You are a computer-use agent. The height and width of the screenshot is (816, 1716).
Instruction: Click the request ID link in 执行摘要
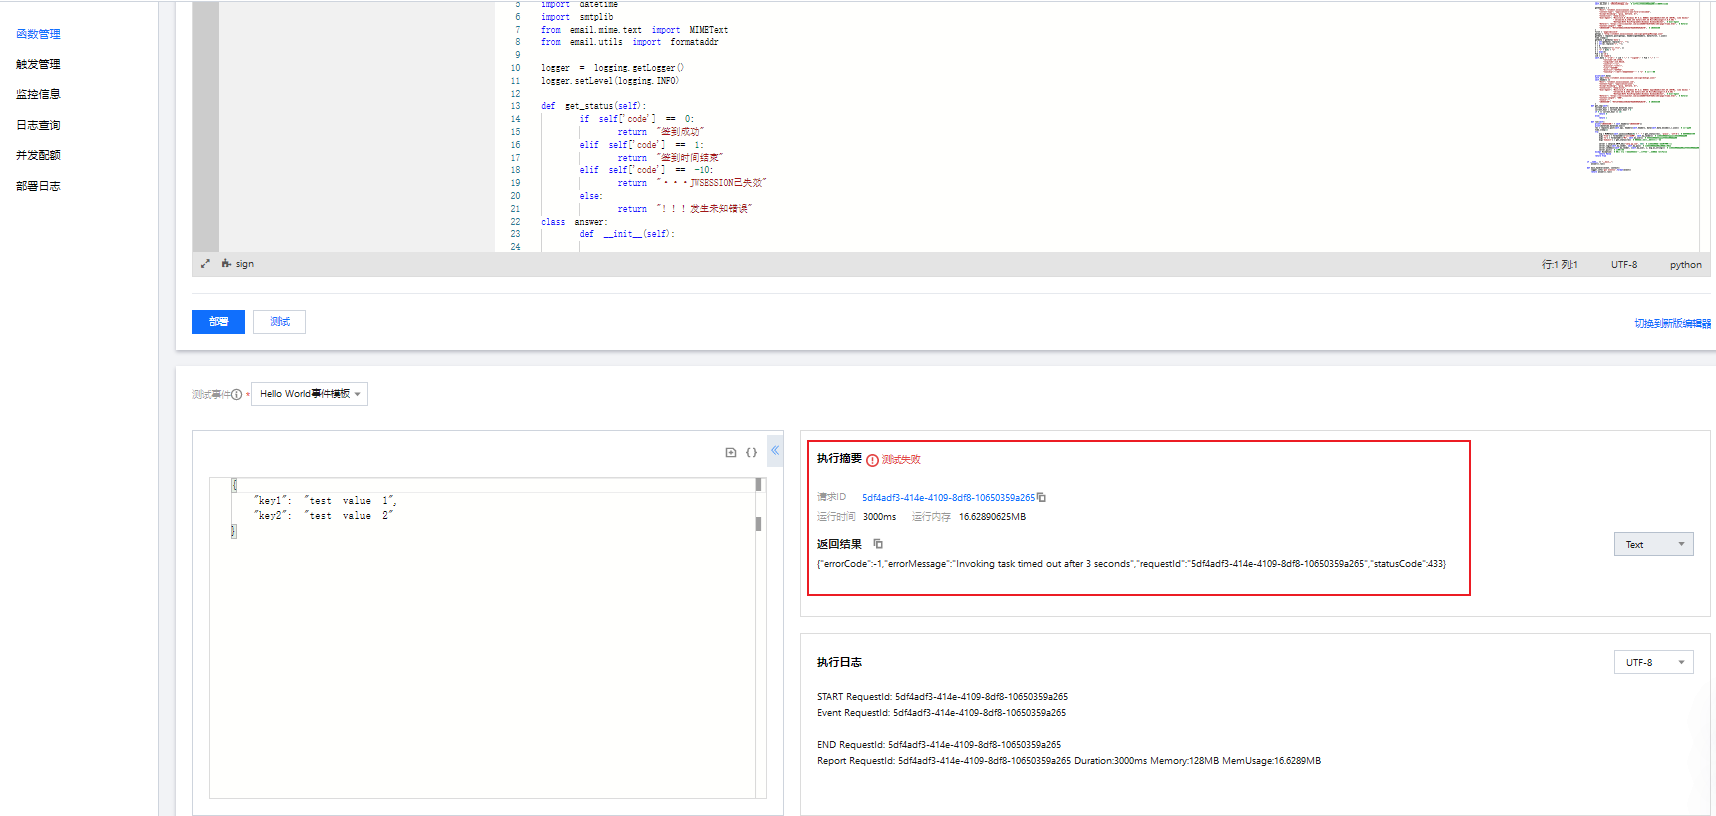[948, 498]
